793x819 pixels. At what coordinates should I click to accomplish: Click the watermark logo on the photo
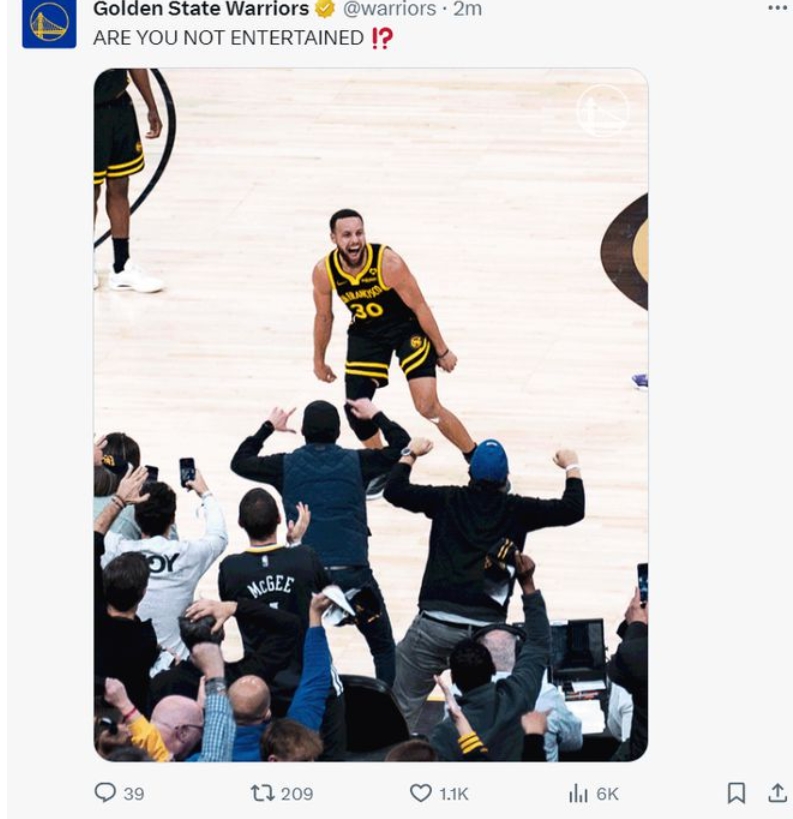click(602, 110)
